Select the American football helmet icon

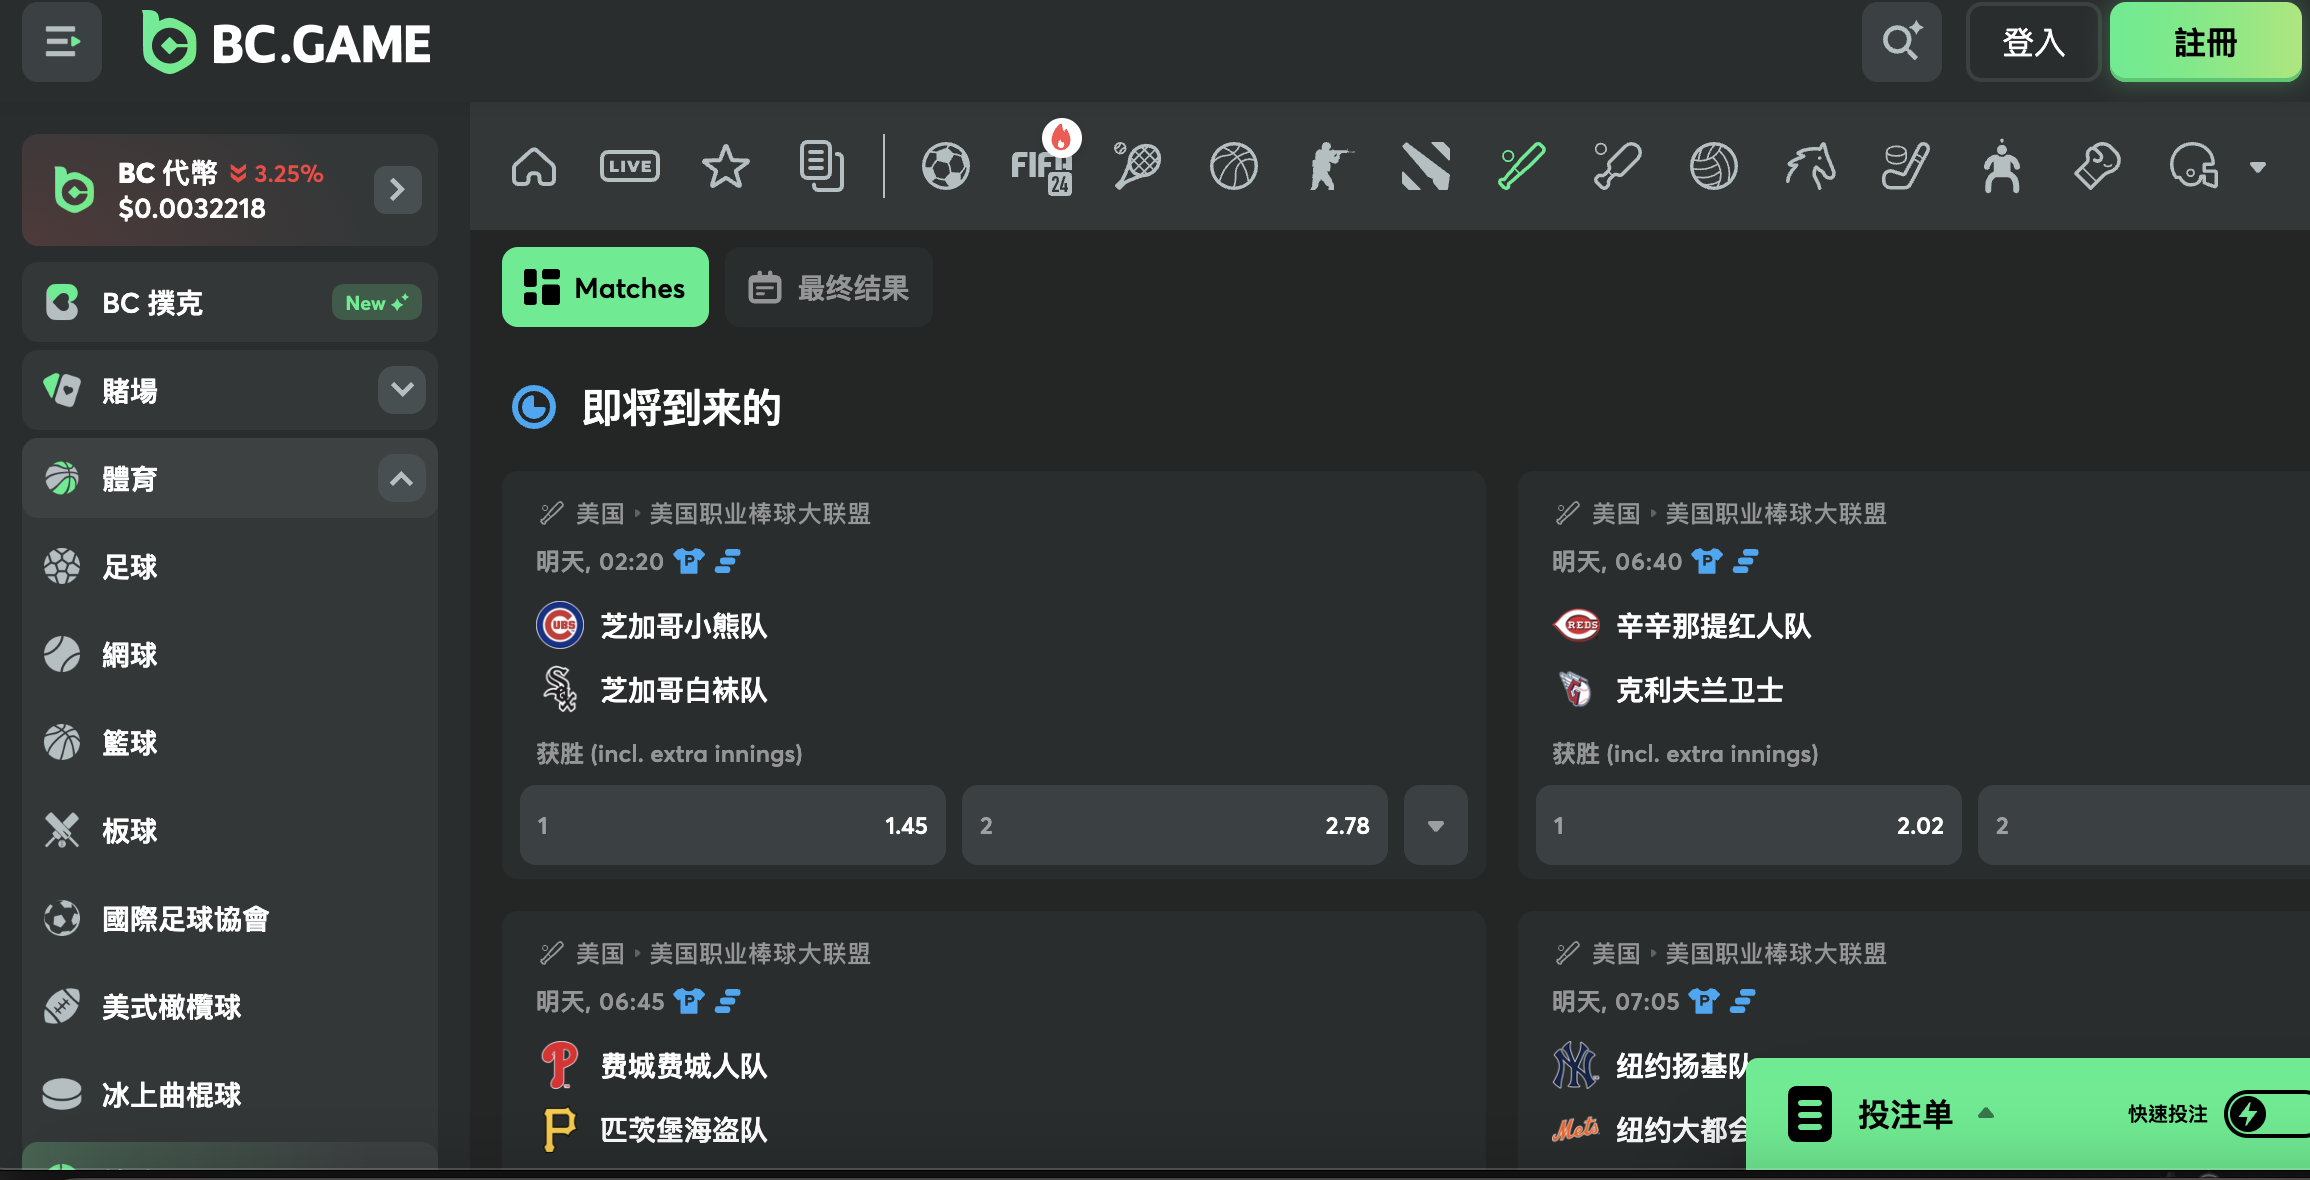pos(2193,166)
